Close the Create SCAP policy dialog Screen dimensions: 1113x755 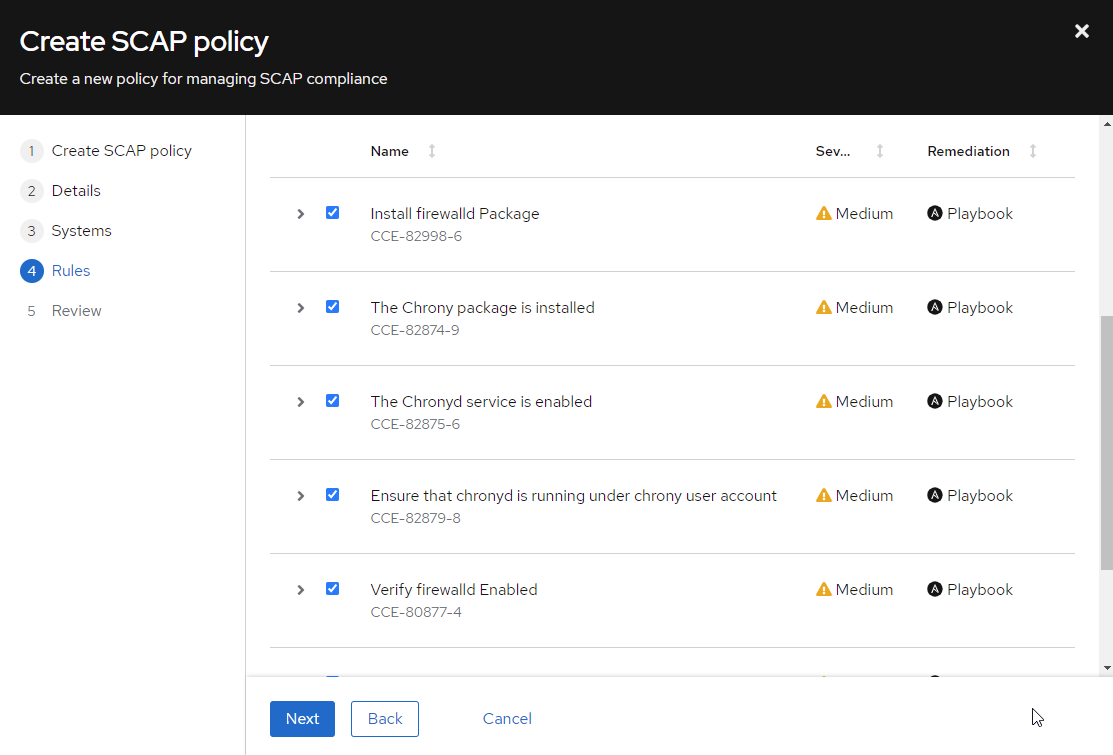click(1081, 31)
